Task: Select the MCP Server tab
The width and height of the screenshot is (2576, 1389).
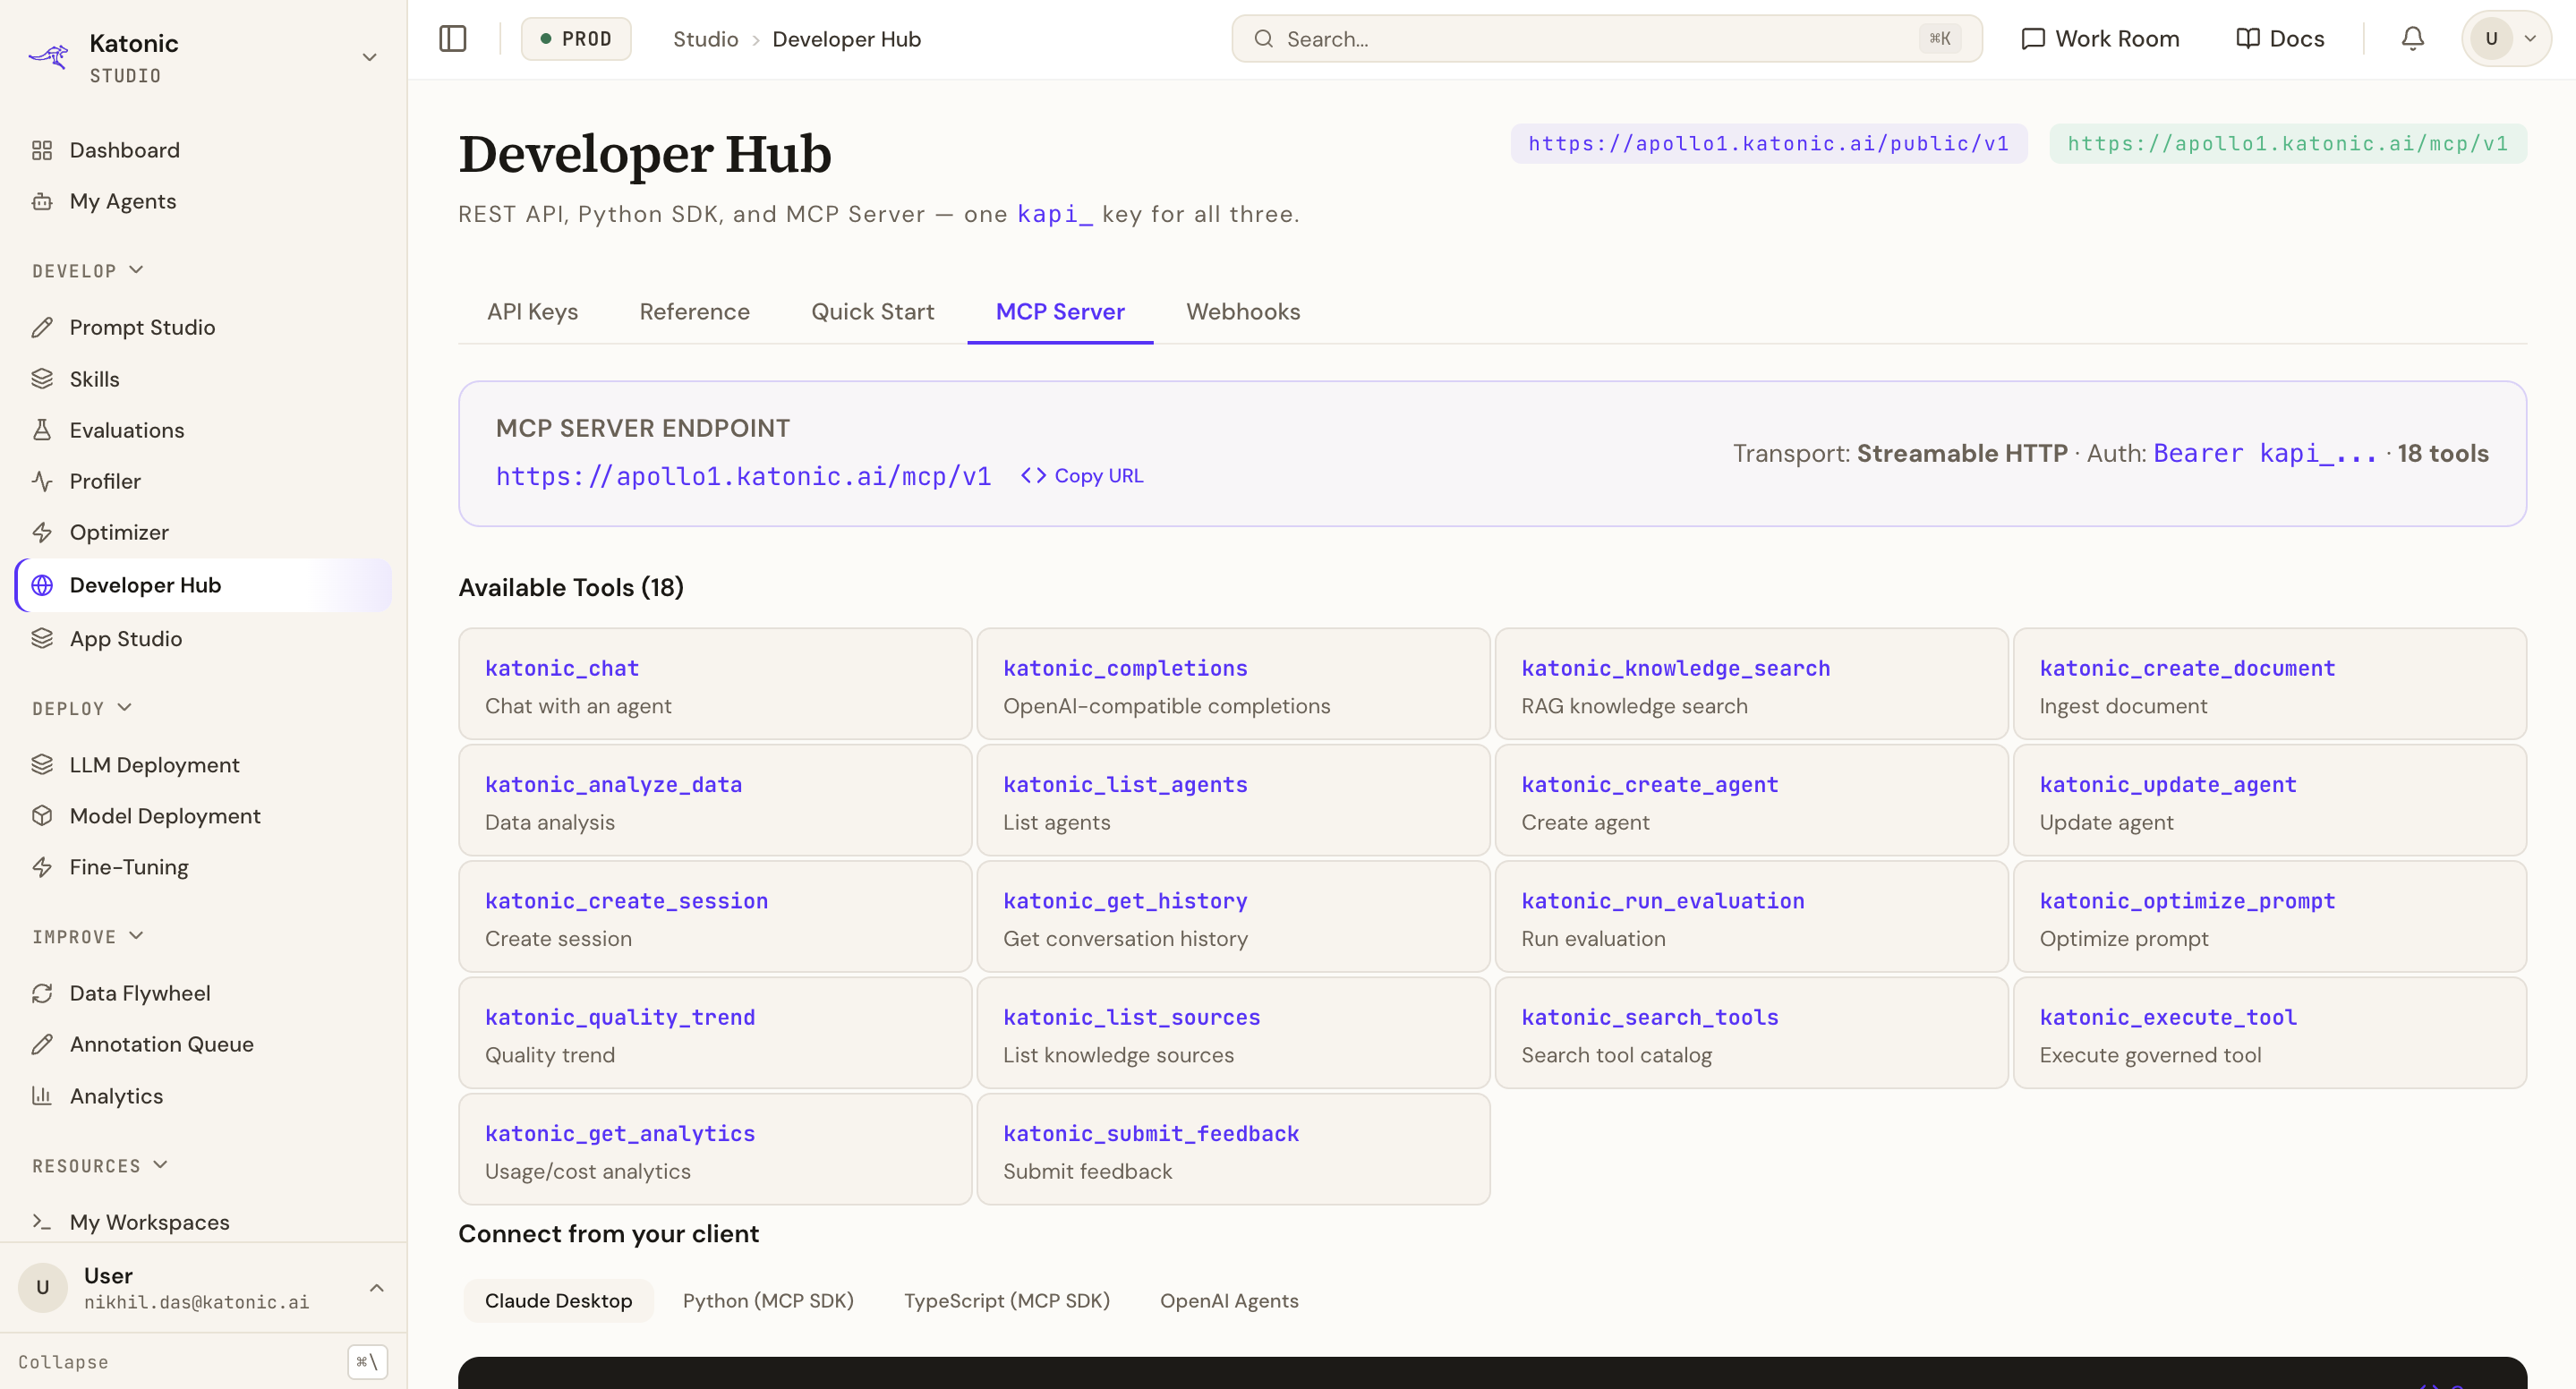Action: tap(1060, 312)
